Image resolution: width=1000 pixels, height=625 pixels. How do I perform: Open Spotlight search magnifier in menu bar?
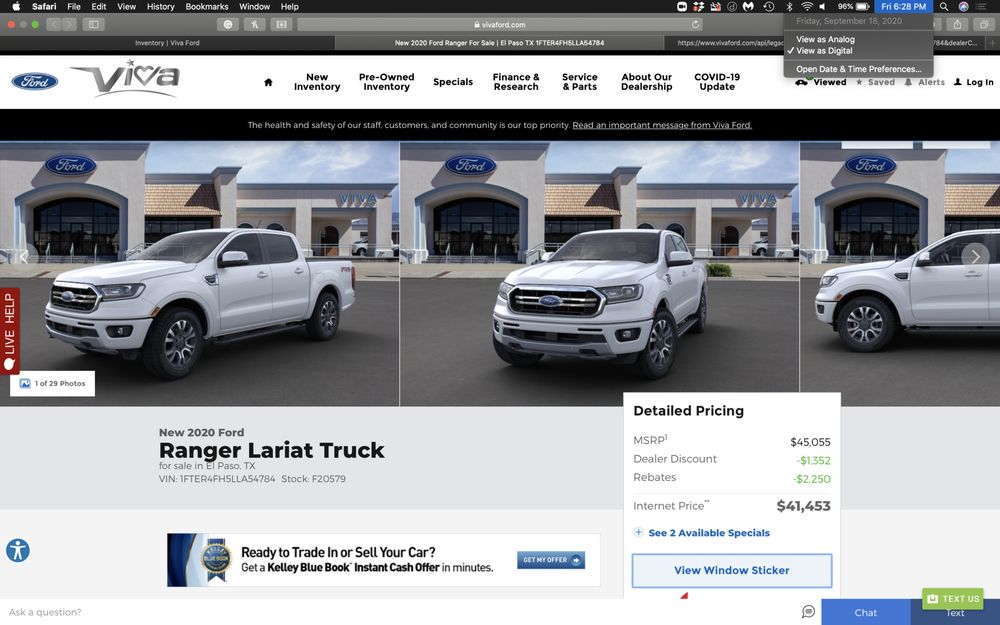point(944,6)
